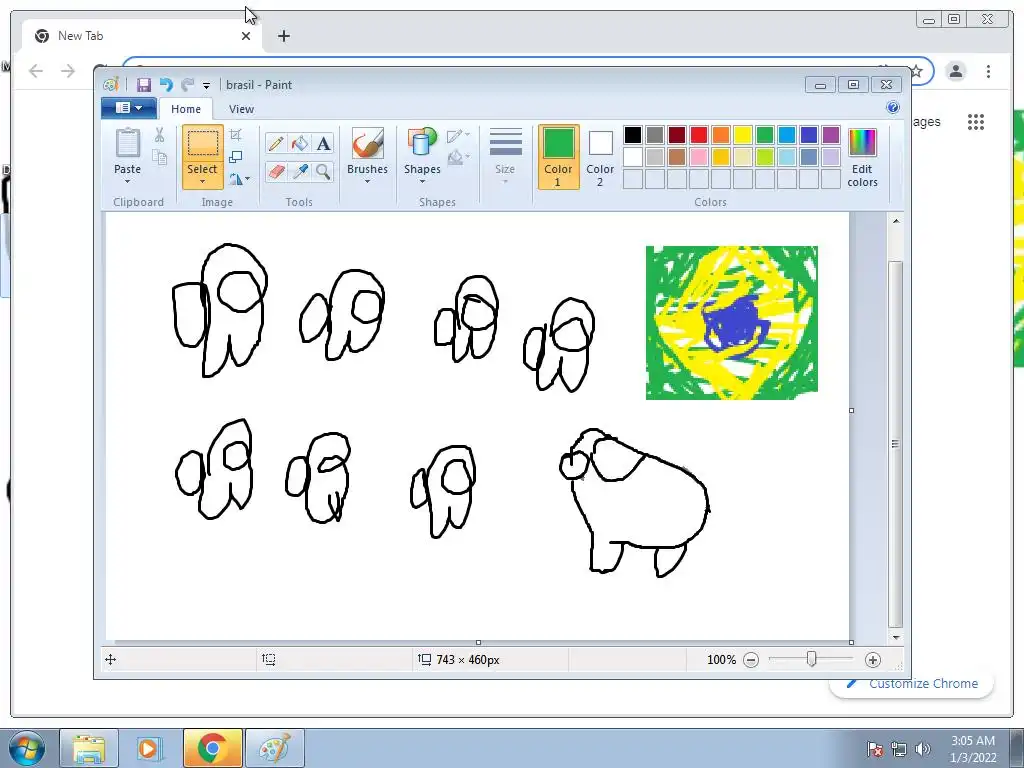Expand the Shapes dropdown arrow
1024x768 pixels.
point(422,182)
